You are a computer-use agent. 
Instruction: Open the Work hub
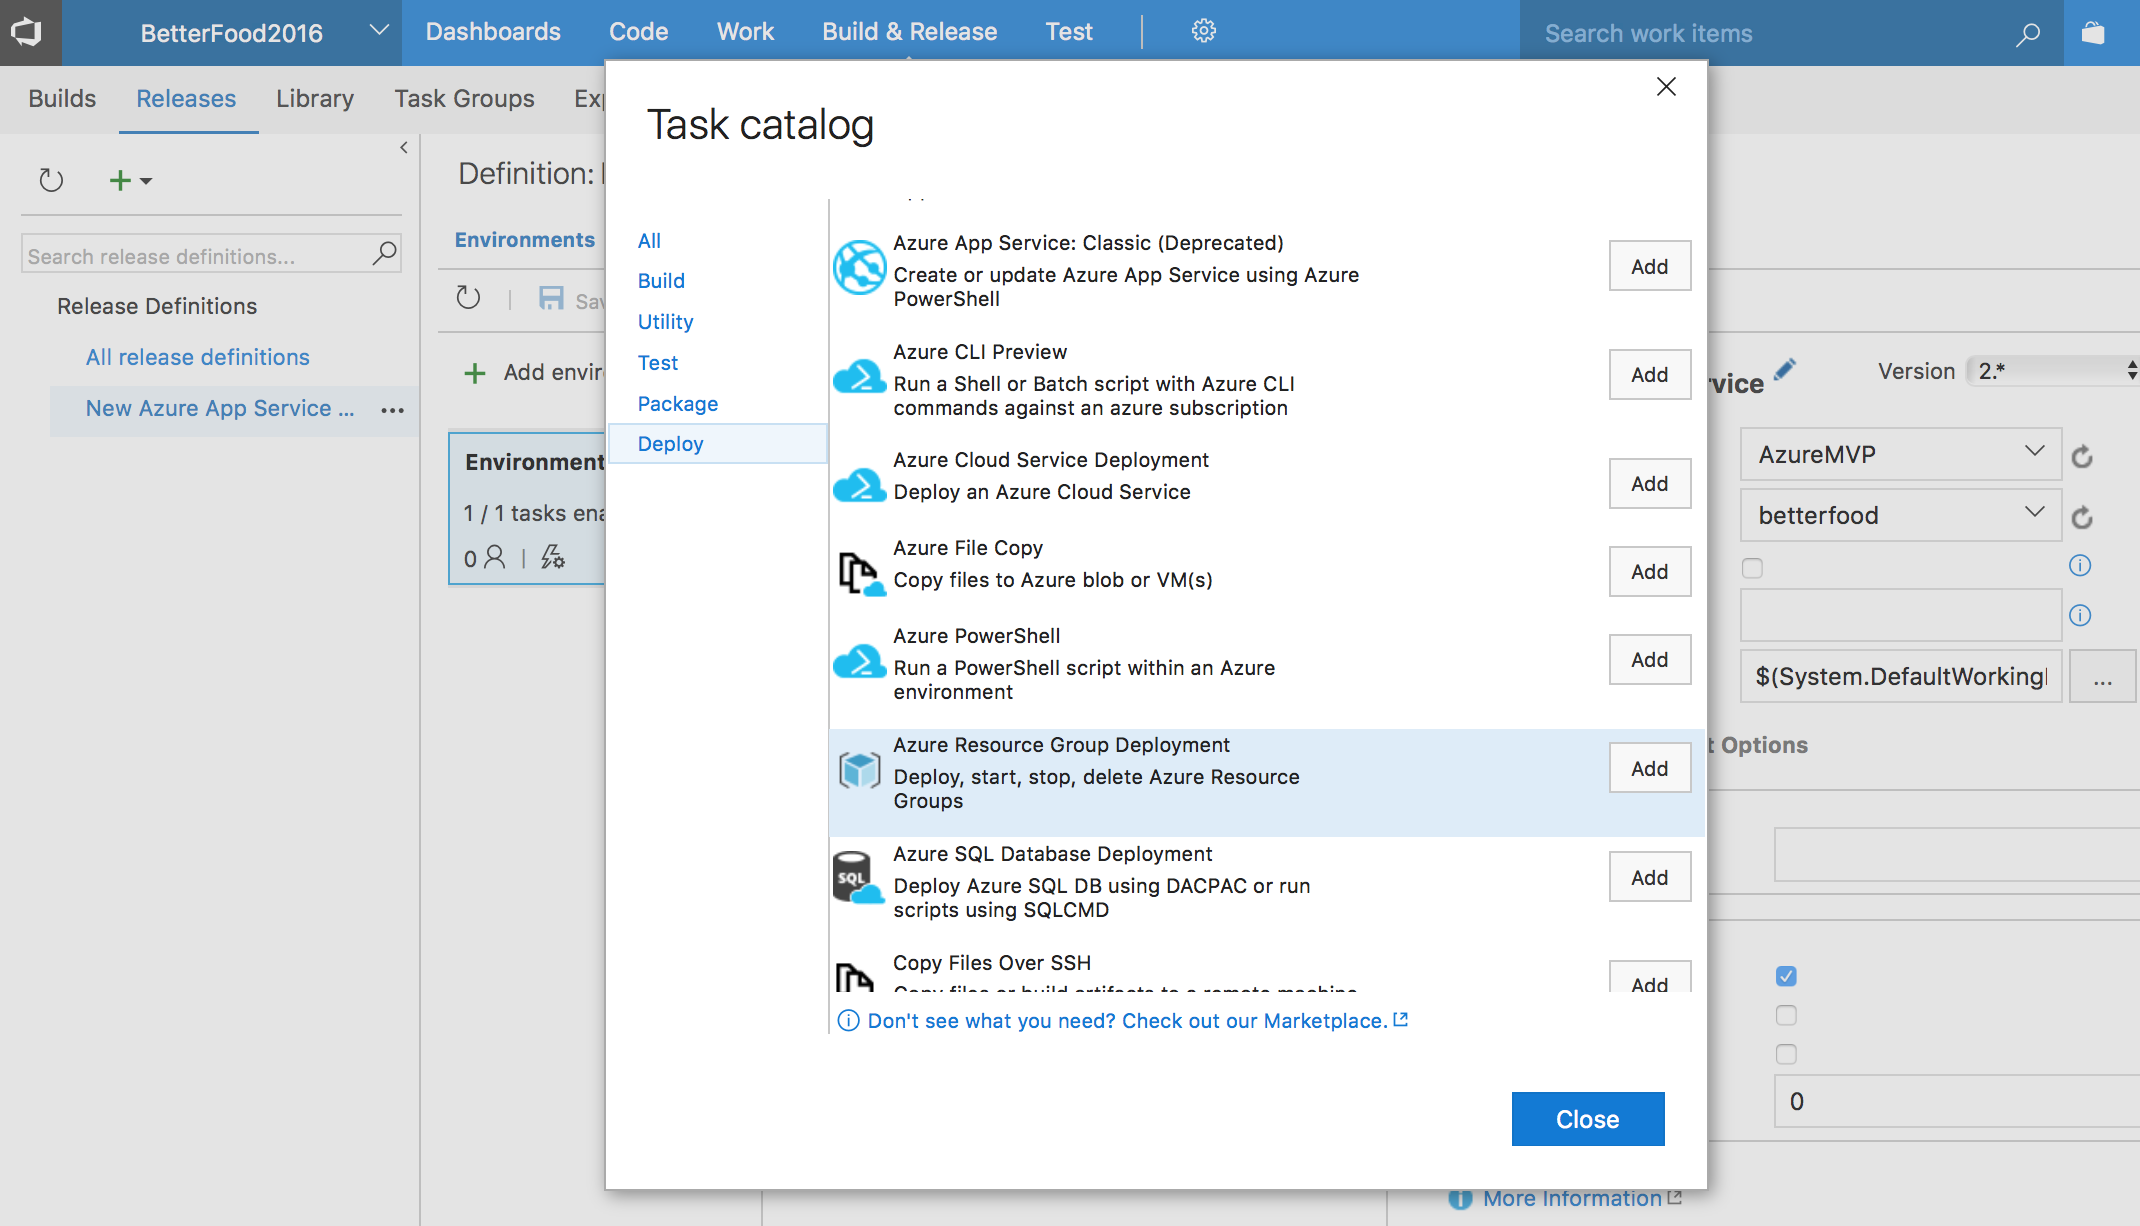tap(745, 32)
